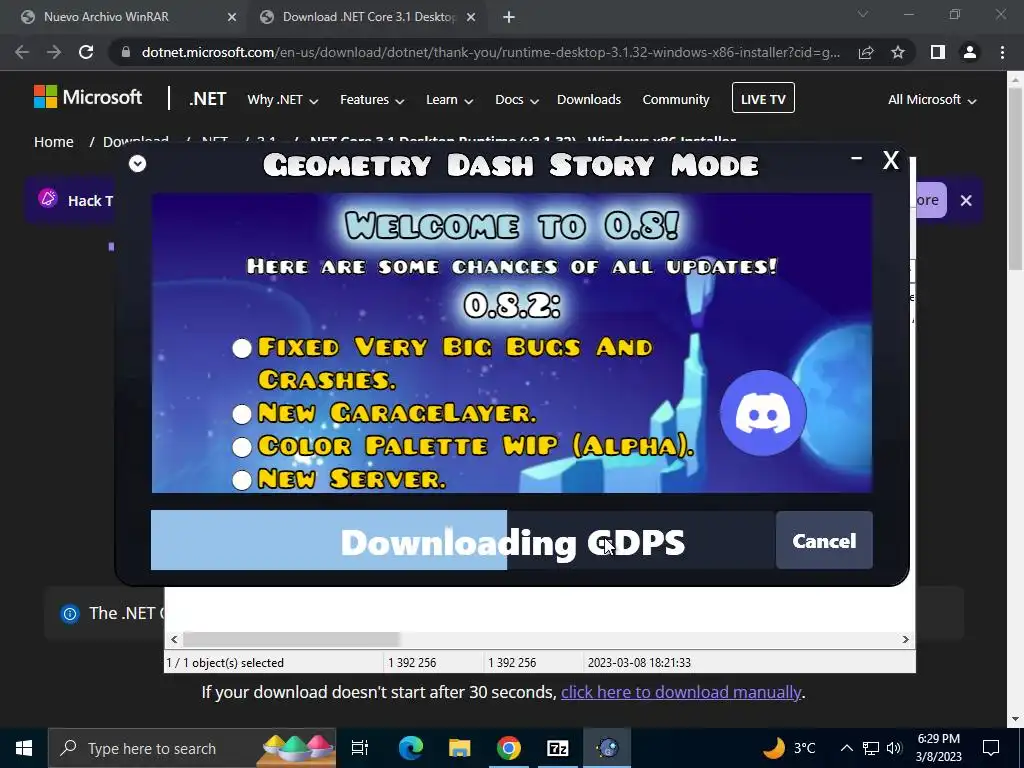
Task: Click the Microsoft logo
Action: (88, 97)
